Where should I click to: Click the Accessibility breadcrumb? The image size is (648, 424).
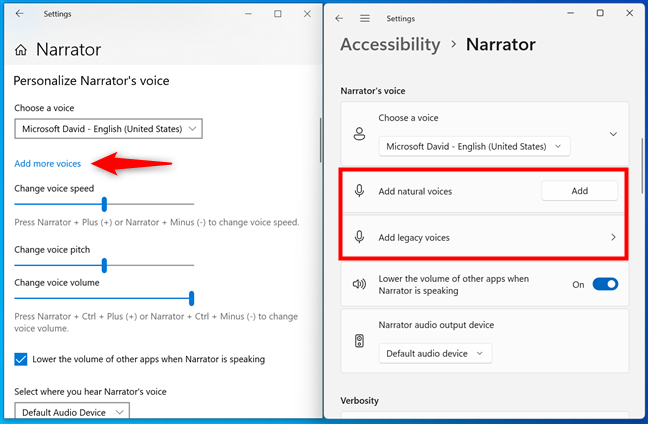[x=390, y=44]
